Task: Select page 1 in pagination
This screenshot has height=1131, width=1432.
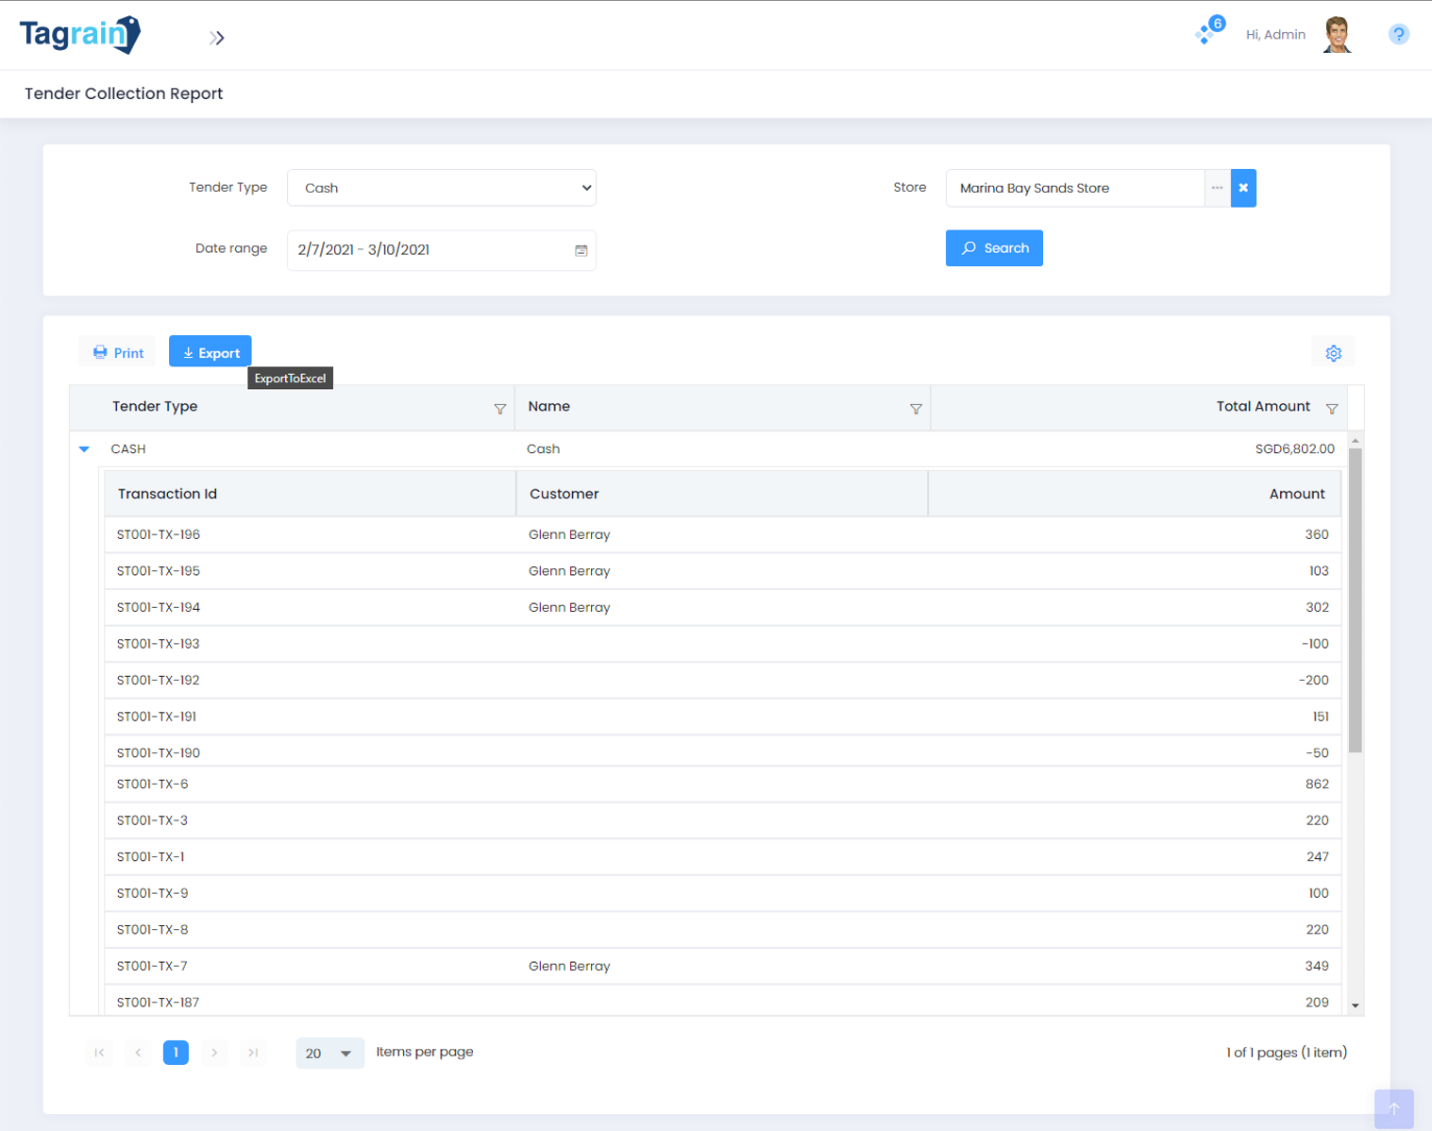Action: (x=176, y=1052)
